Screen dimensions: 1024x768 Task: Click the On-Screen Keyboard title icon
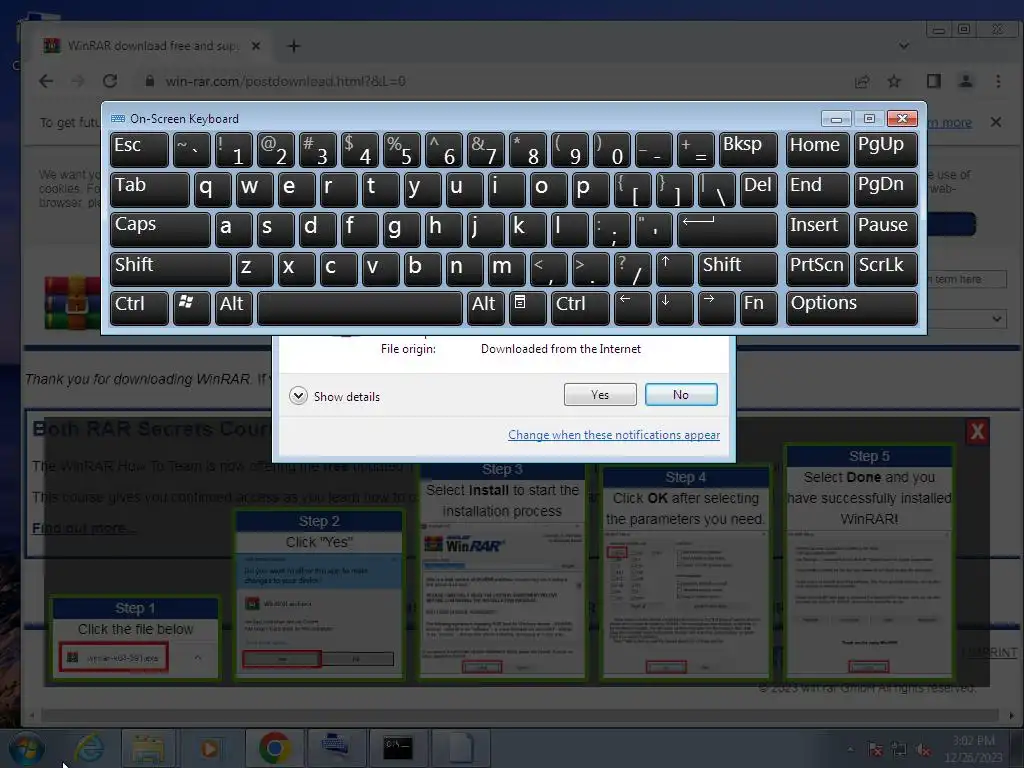[118, 118]
